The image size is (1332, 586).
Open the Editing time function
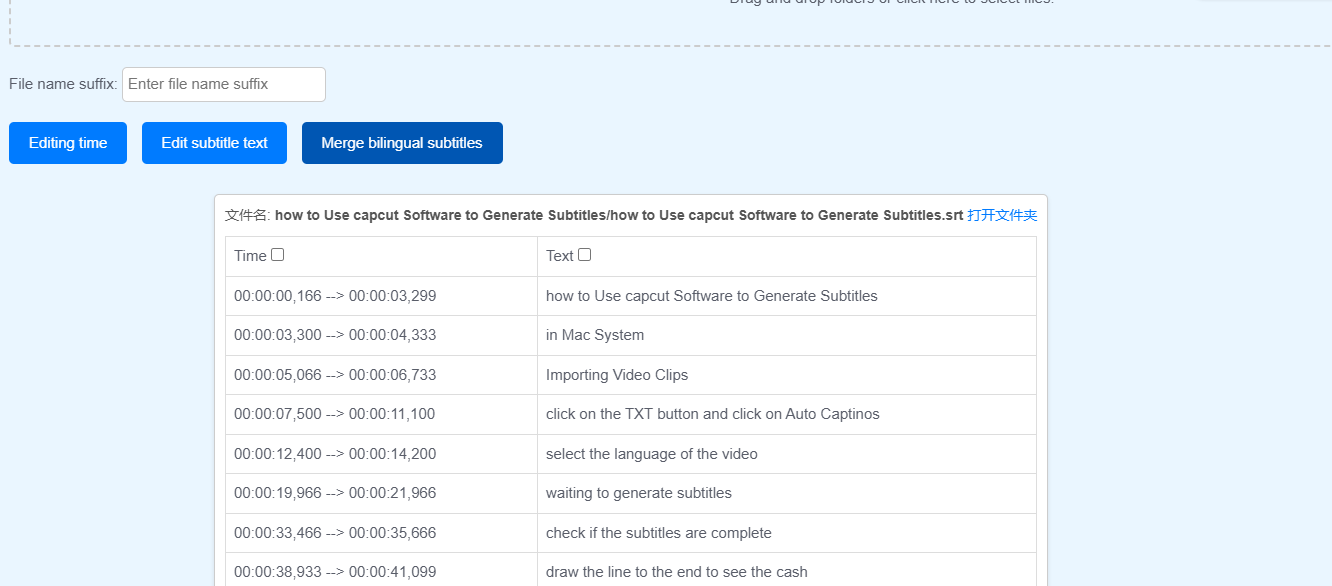tap(68, 143)
